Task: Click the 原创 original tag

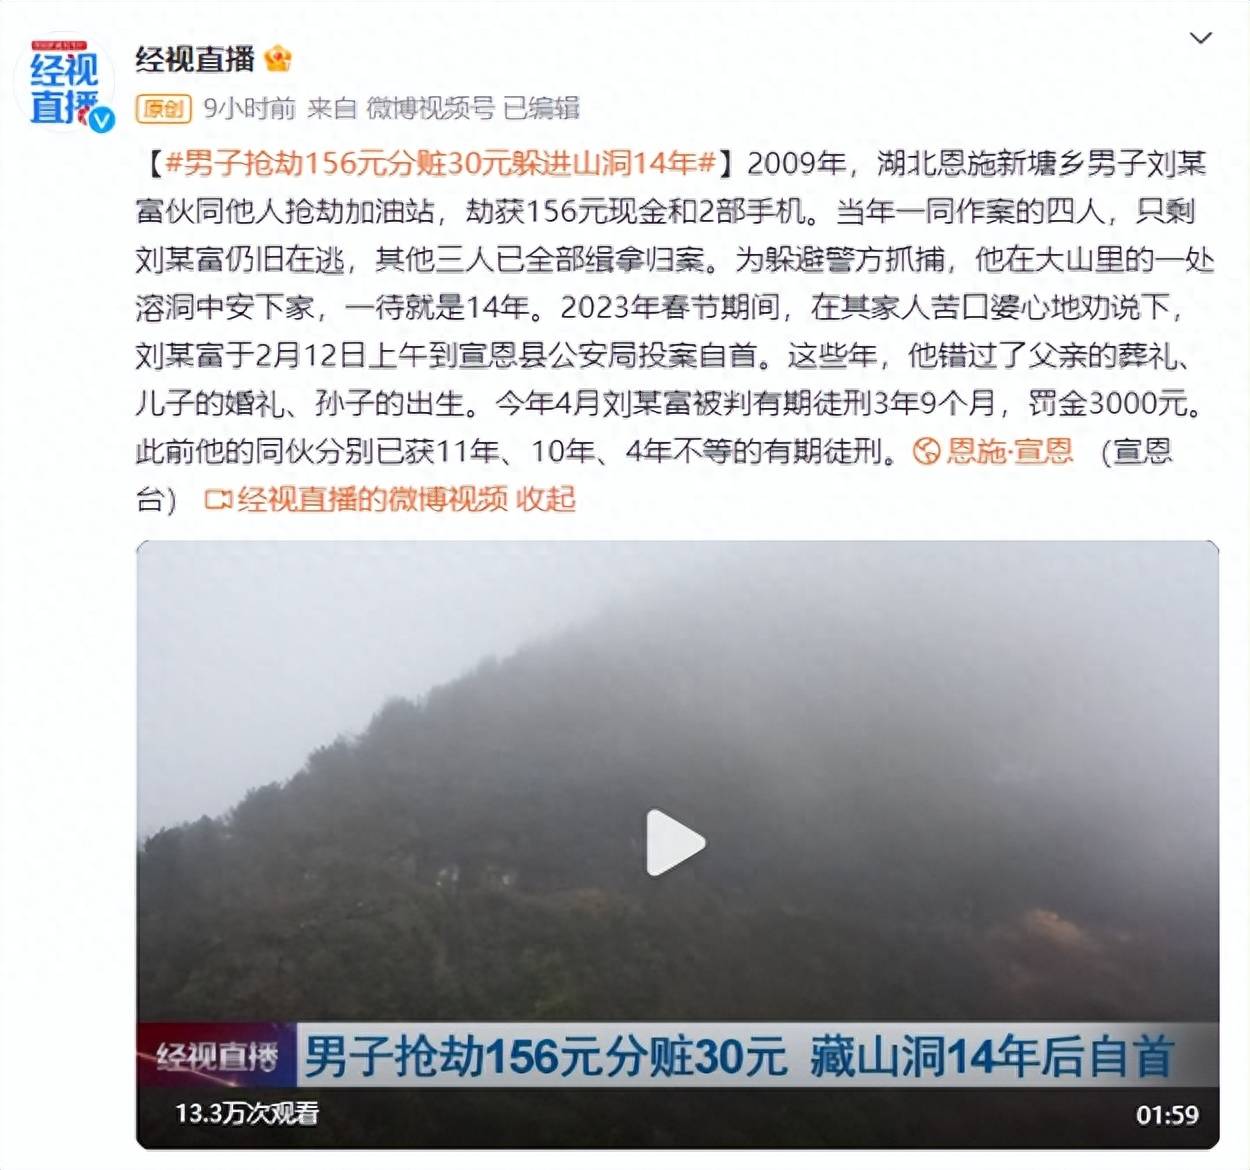Action: 164,108
